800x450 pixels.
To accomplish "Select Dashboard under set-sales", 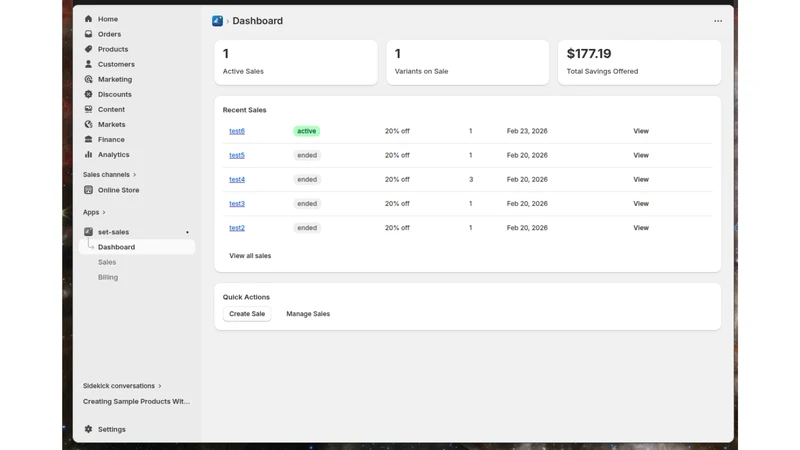I will pos(137,247).
